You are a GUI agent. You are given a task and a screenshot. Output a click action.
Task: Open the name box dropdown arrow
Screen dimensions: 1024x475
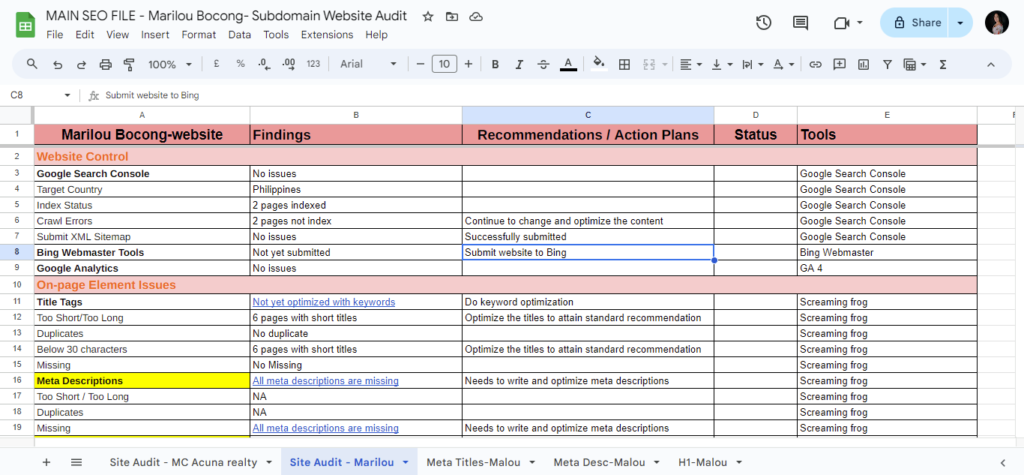coord(67,95)
